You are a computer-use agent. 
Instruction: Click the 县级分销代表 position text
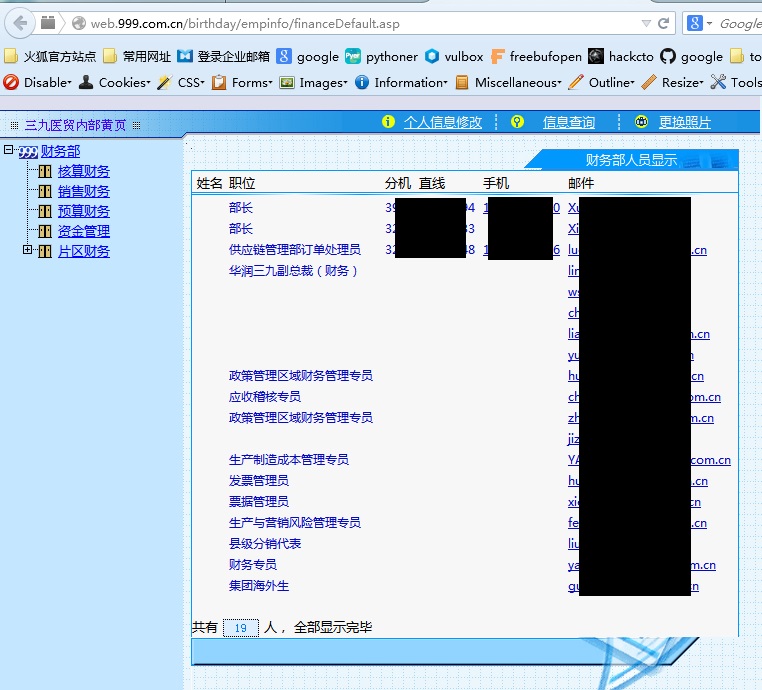tap(264, 544)
